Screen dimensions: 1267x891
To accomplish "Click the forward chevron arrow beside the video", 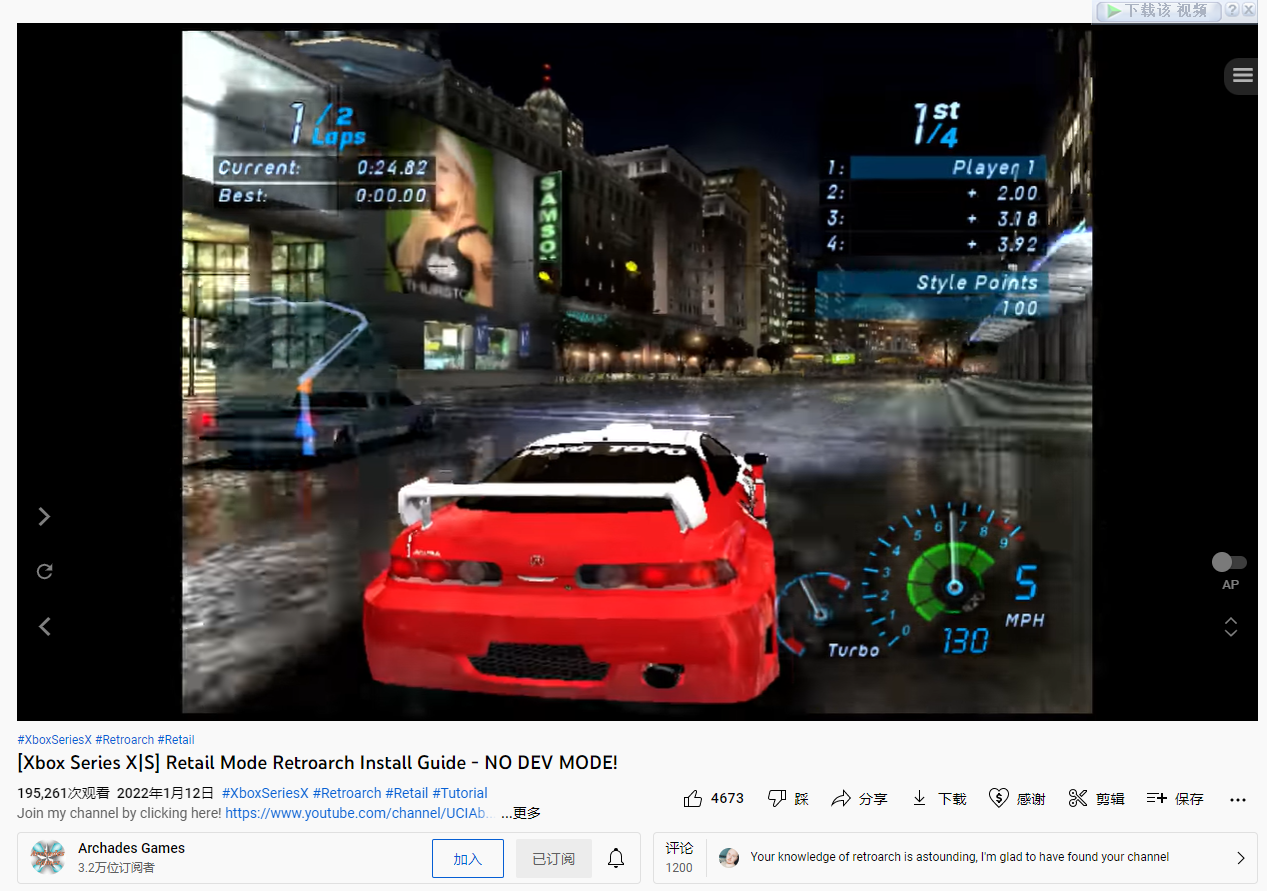I will pyautogui.click(x=44, y=516).
